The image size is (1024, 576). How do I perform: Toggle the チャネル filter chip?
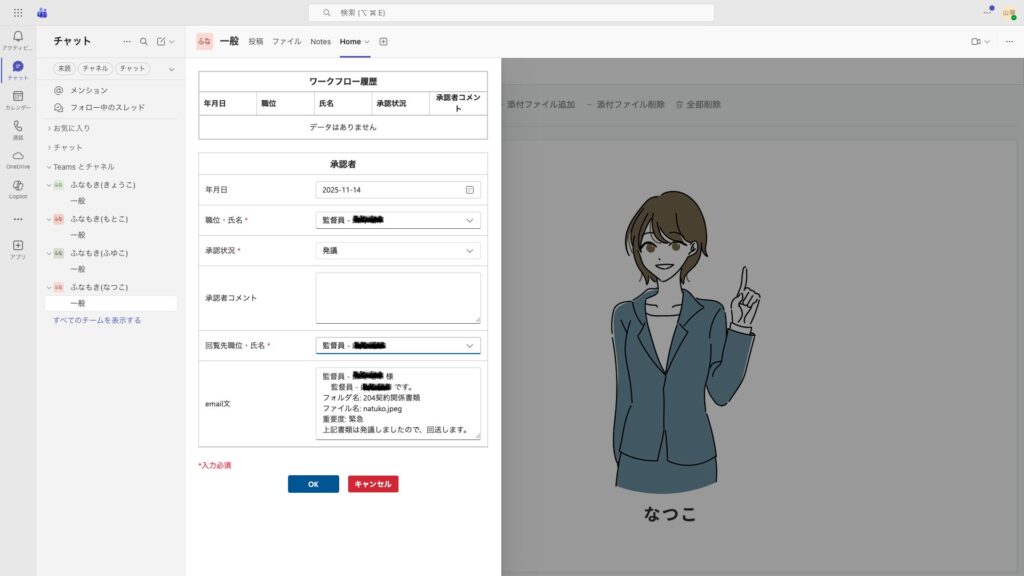click(94, 68)
